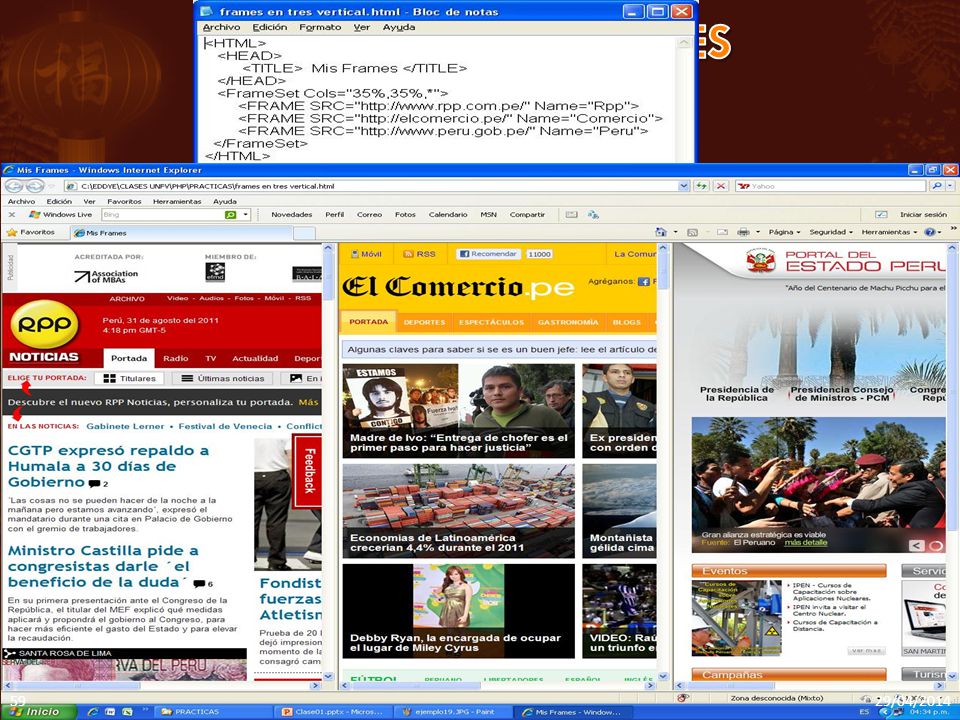Click the mail envelope icon after Compartir
Image resolution: width=960 pixels, height=720 pixels.
(x=571, y=215)
